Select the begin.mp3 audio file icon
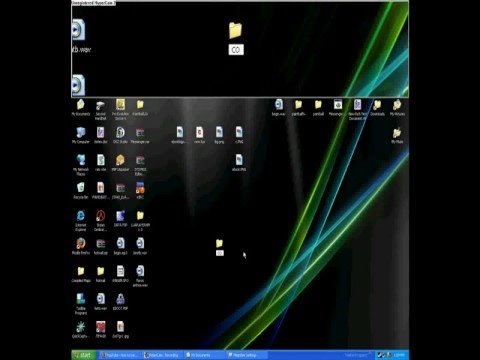 click(x=120, y=246)
